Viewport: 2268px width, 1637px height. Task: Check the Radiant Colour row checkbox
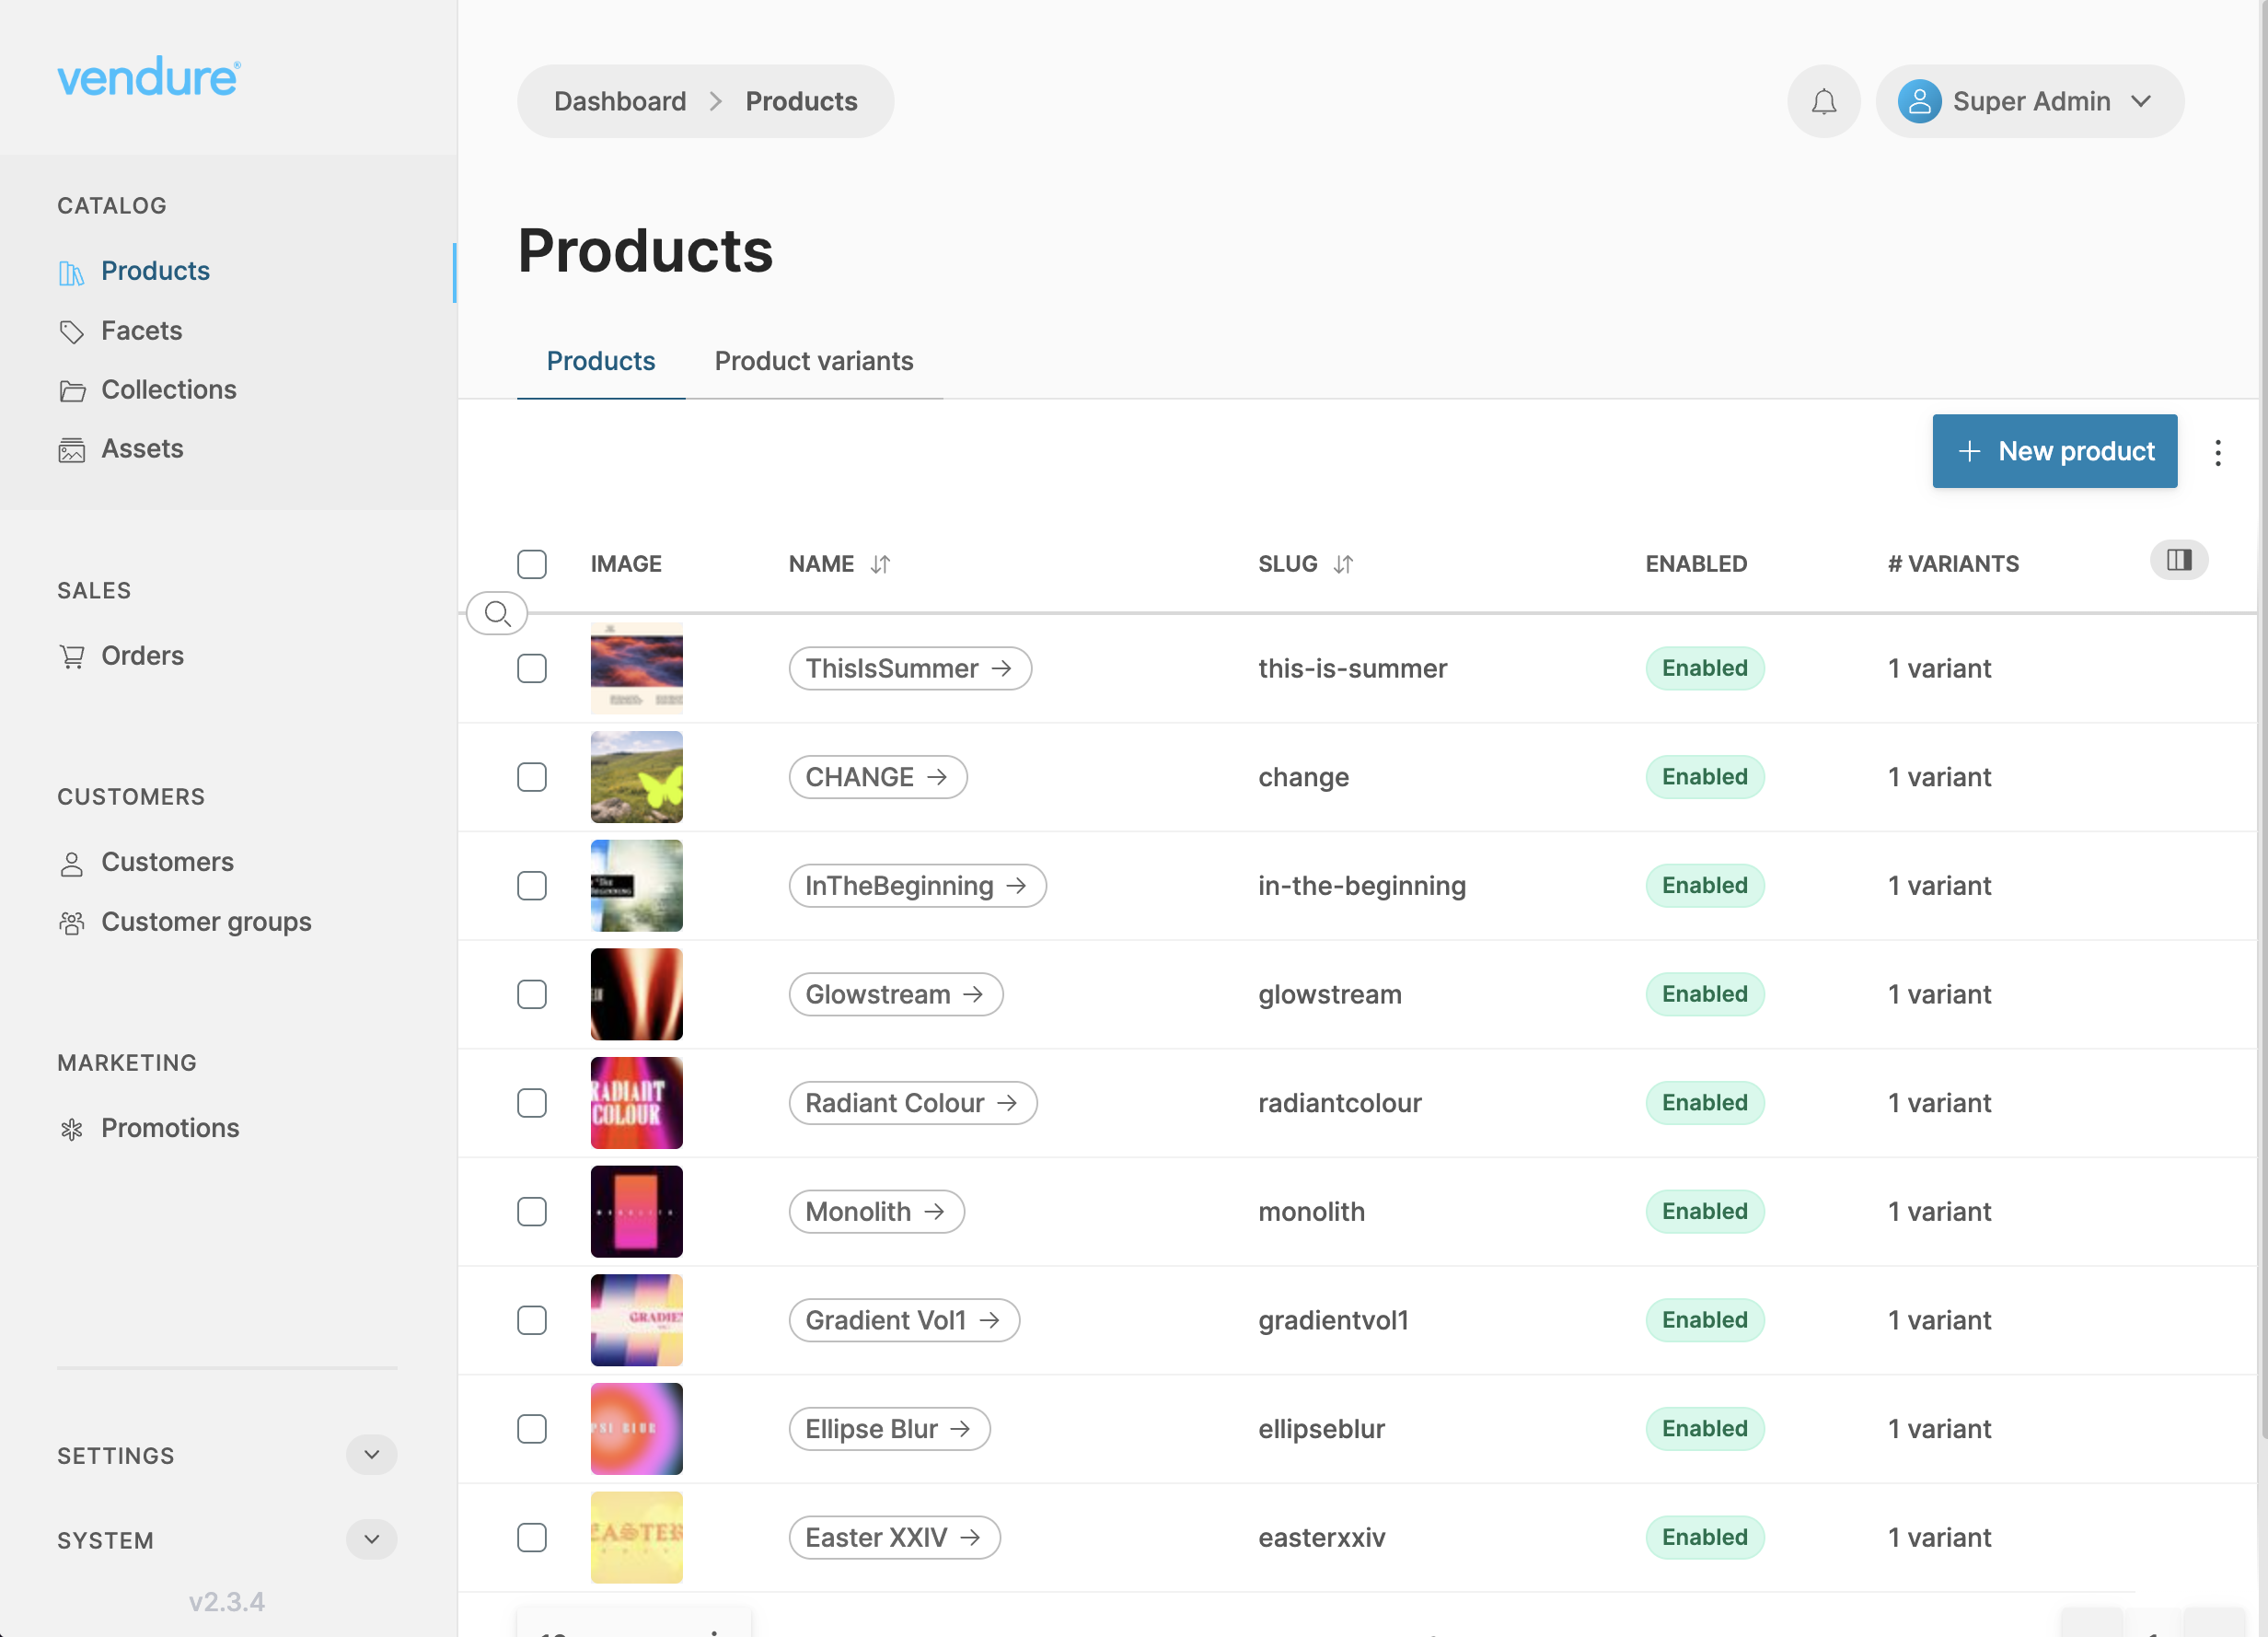tap(532, 1104)
